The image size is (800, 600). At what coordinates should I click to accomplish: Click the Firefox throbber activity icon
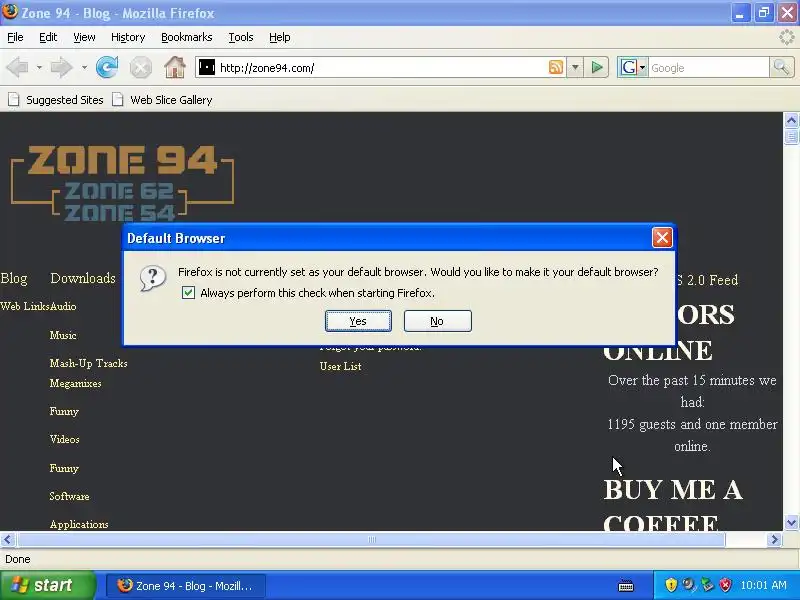click(787, 37)
